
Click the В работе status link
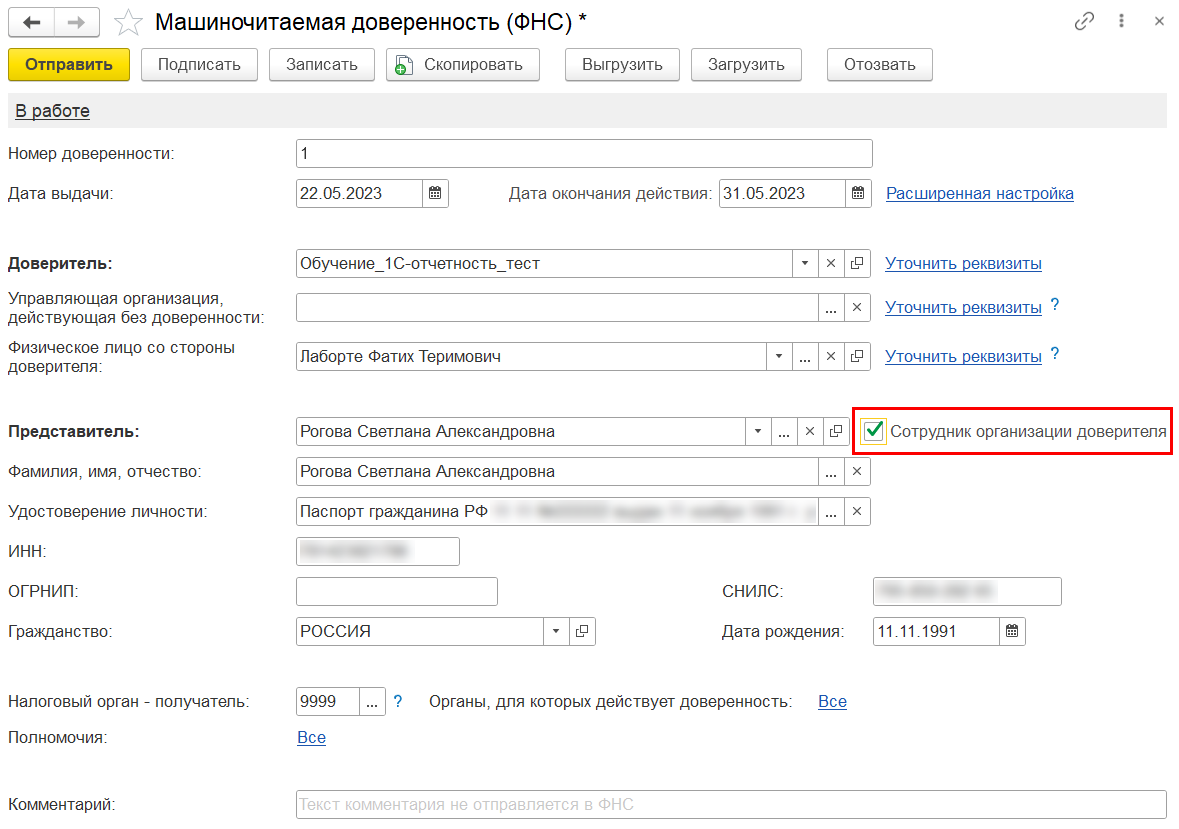(52, 111)
